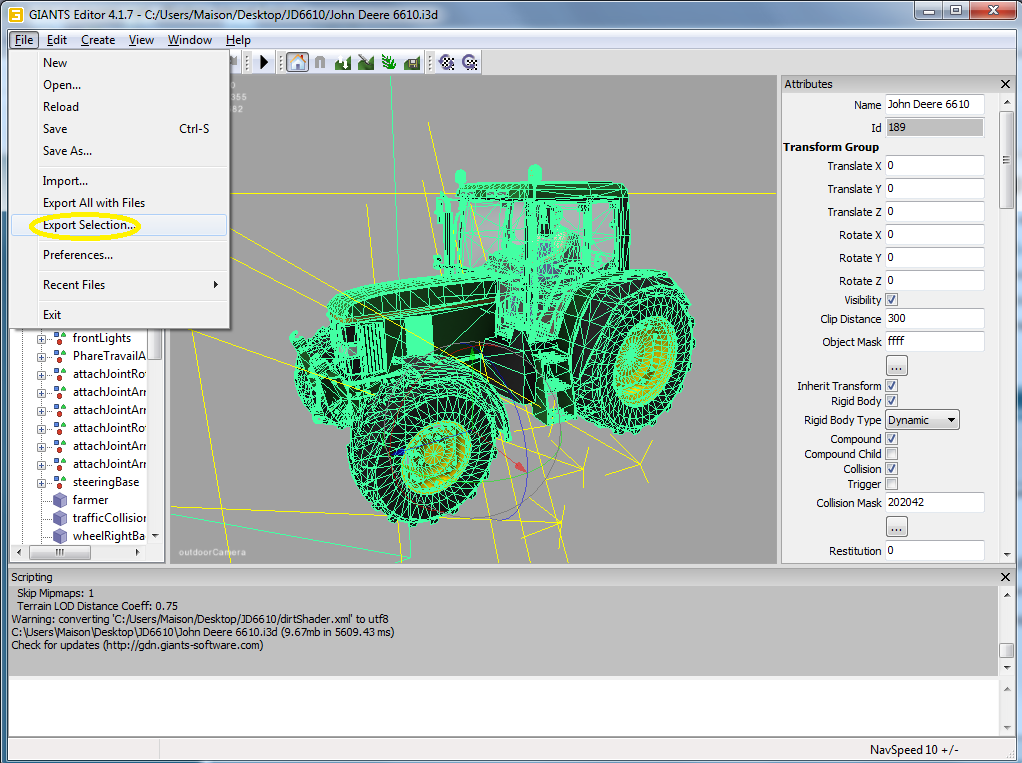Open Preferences... from the File menu

(x=119, y=255)
